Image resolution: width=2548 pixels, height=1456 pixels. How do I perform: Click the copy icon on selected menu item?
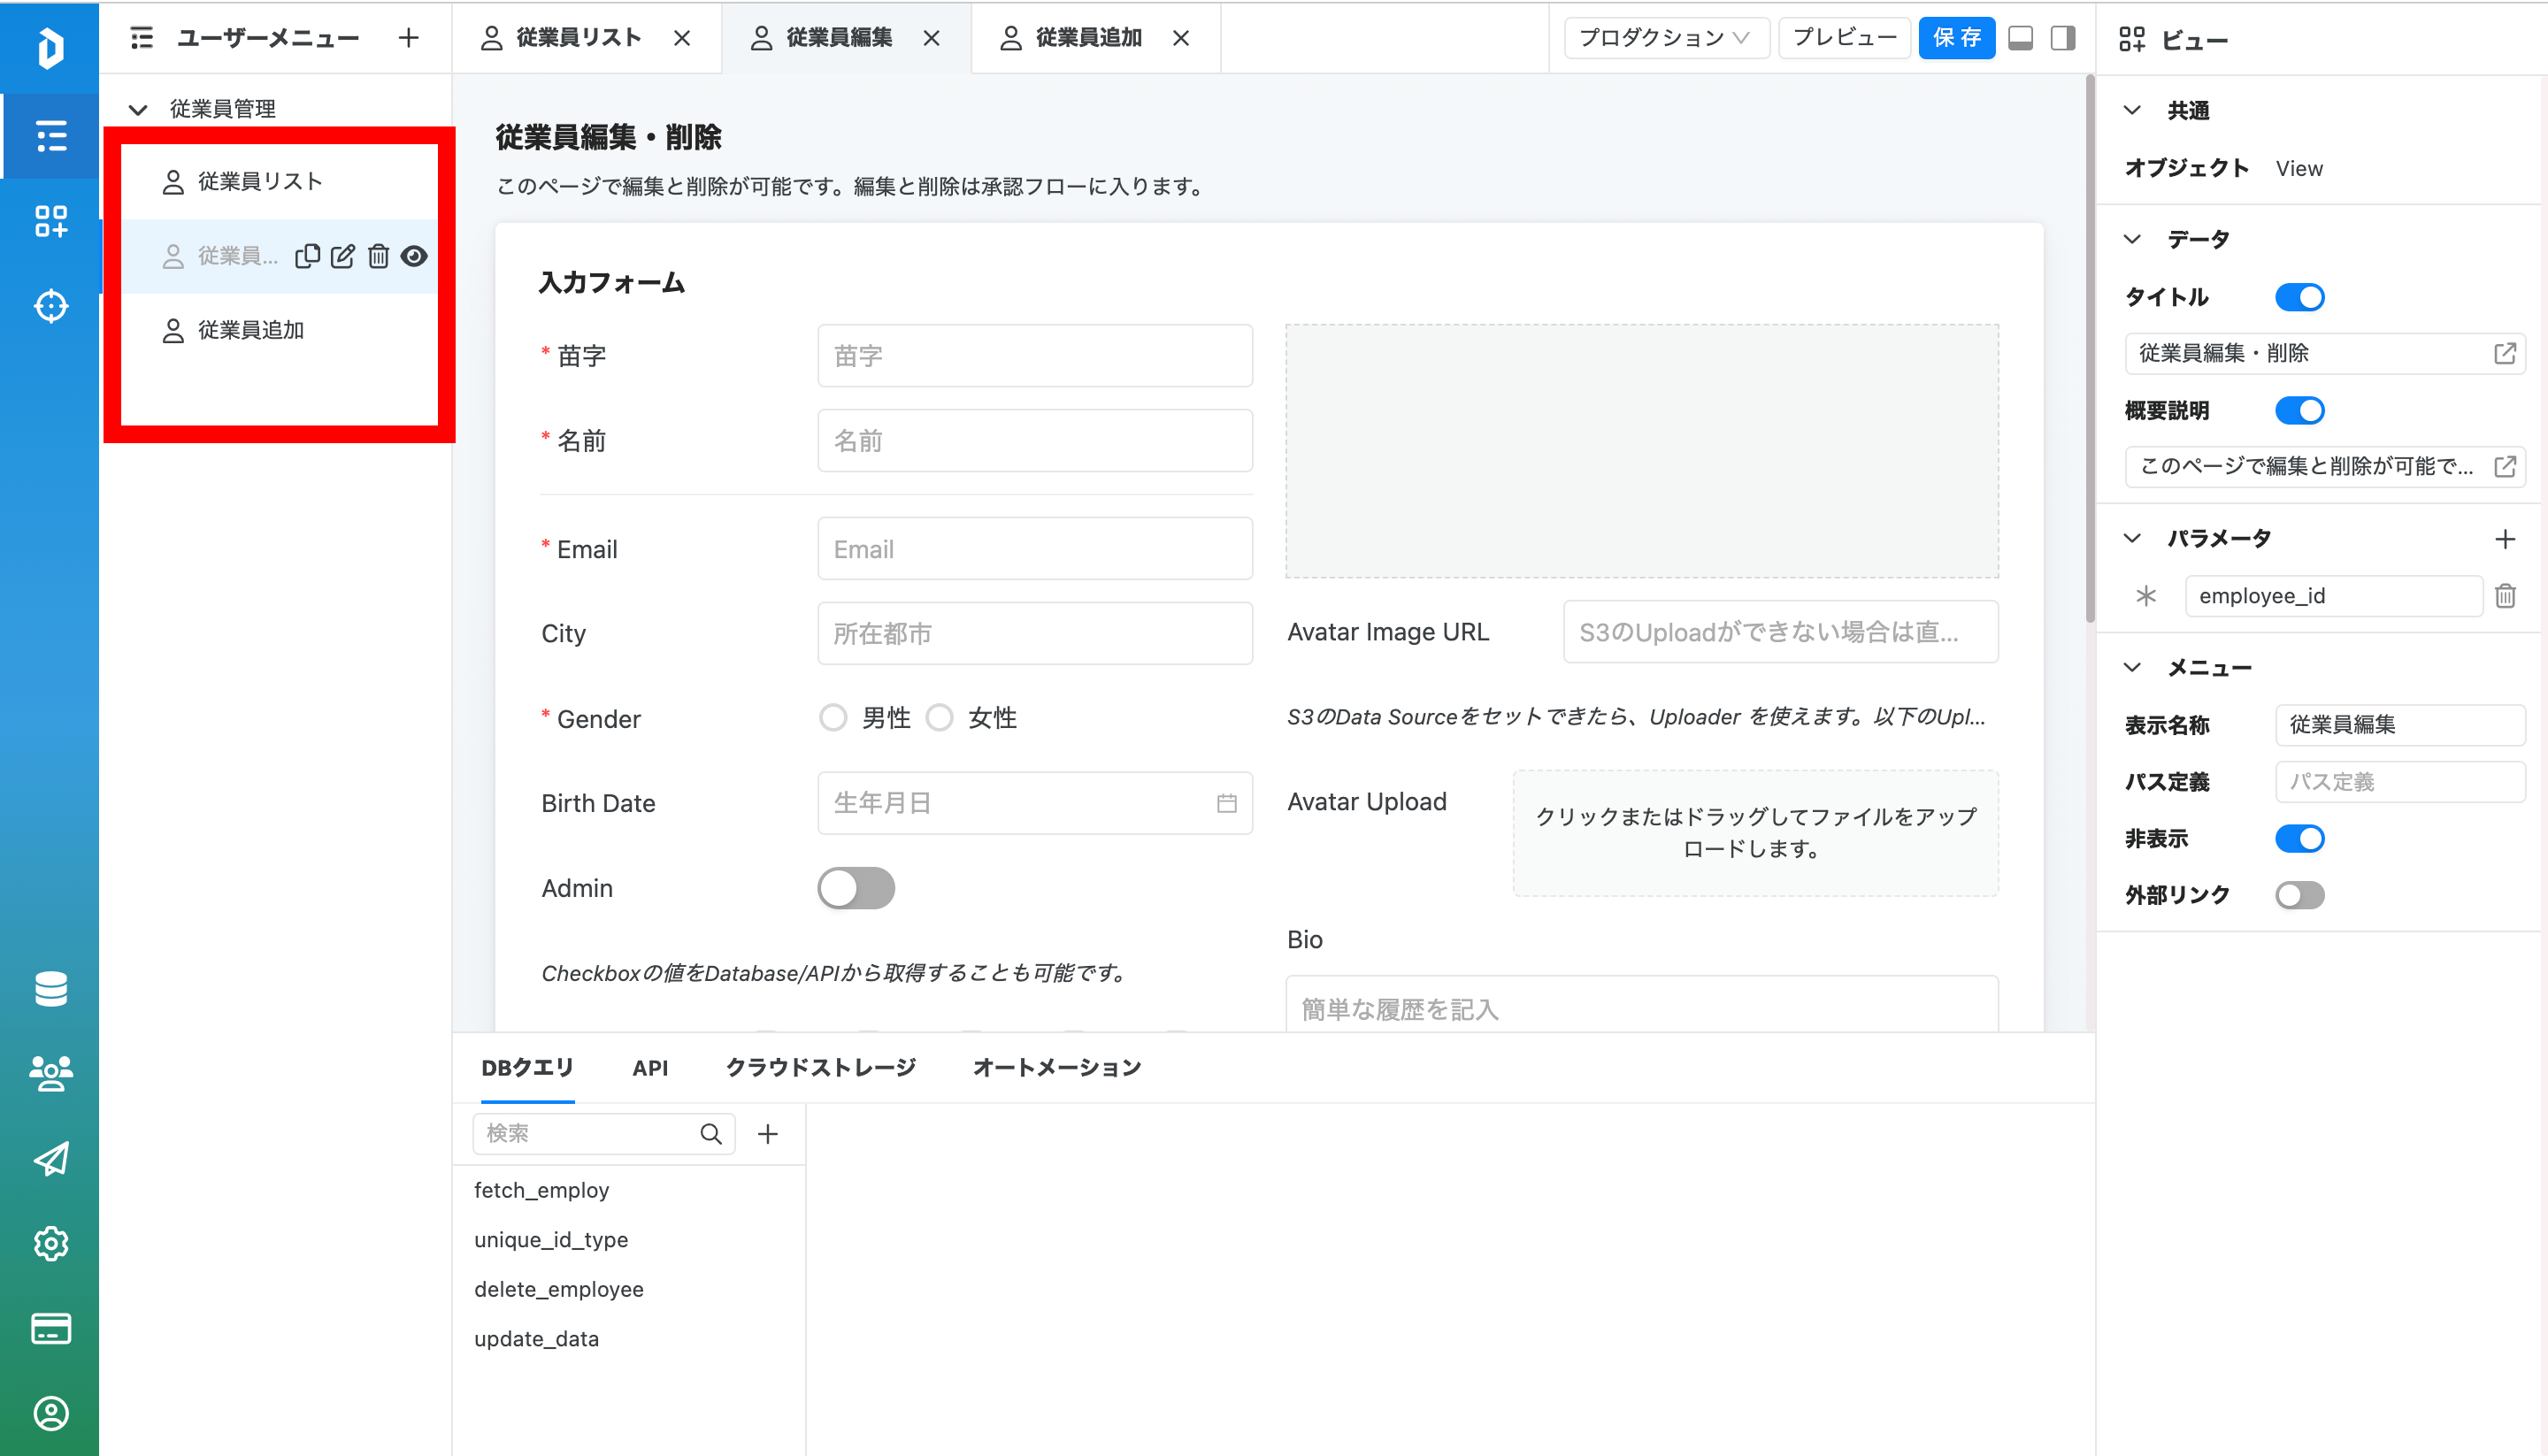[x=307, y=256]
